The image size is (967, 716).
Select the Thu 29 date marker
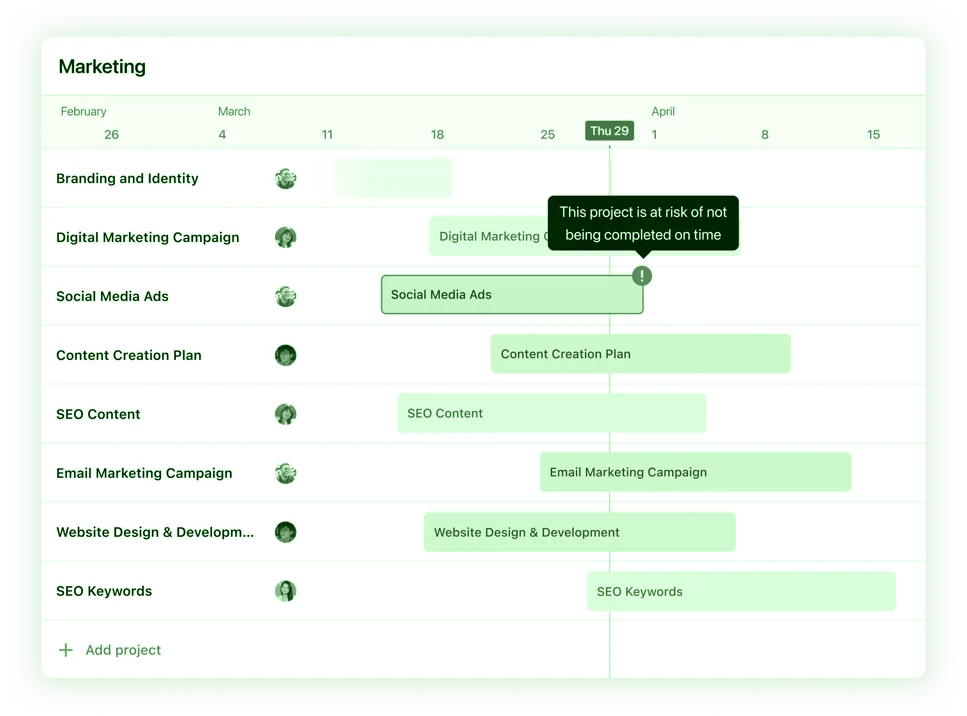(x=609, y=130)
